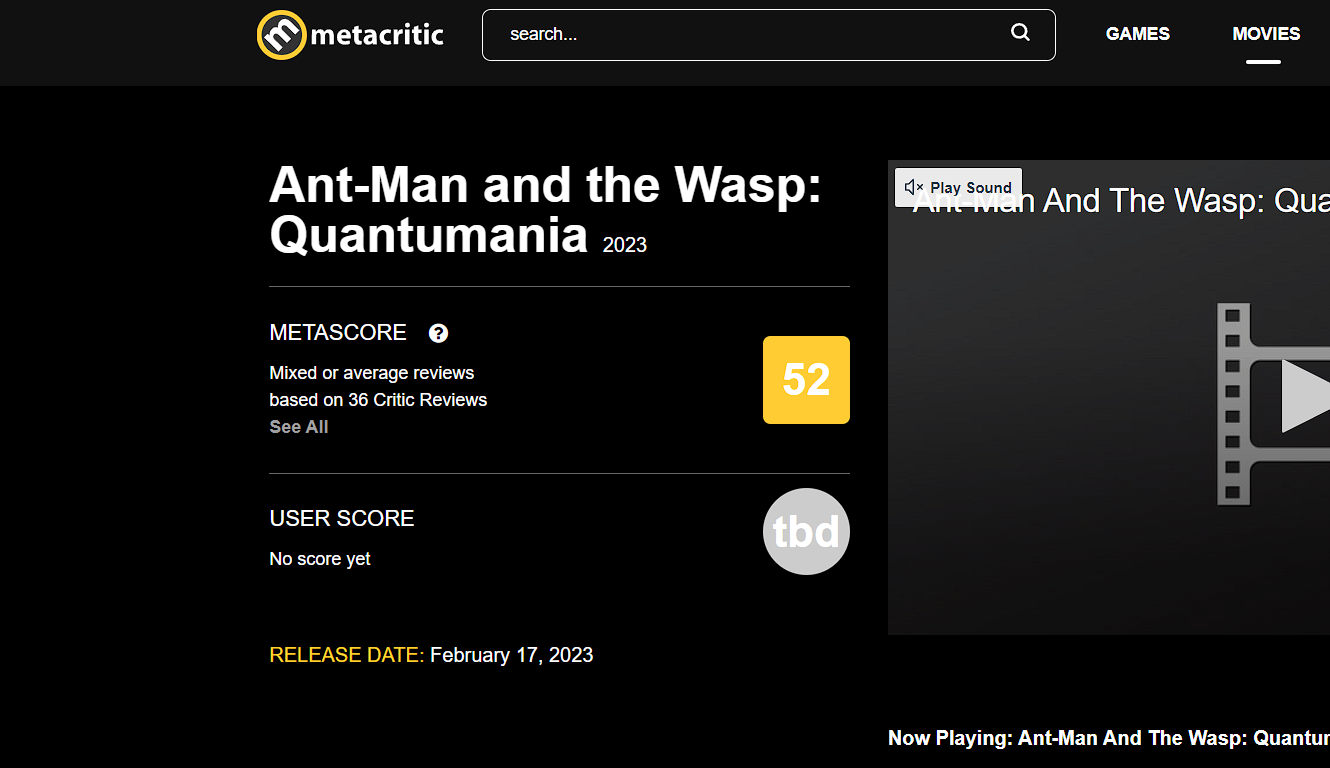Select the Movies navigation tab
This screenshot has height=768, width=1330.
click(1265, 34)
